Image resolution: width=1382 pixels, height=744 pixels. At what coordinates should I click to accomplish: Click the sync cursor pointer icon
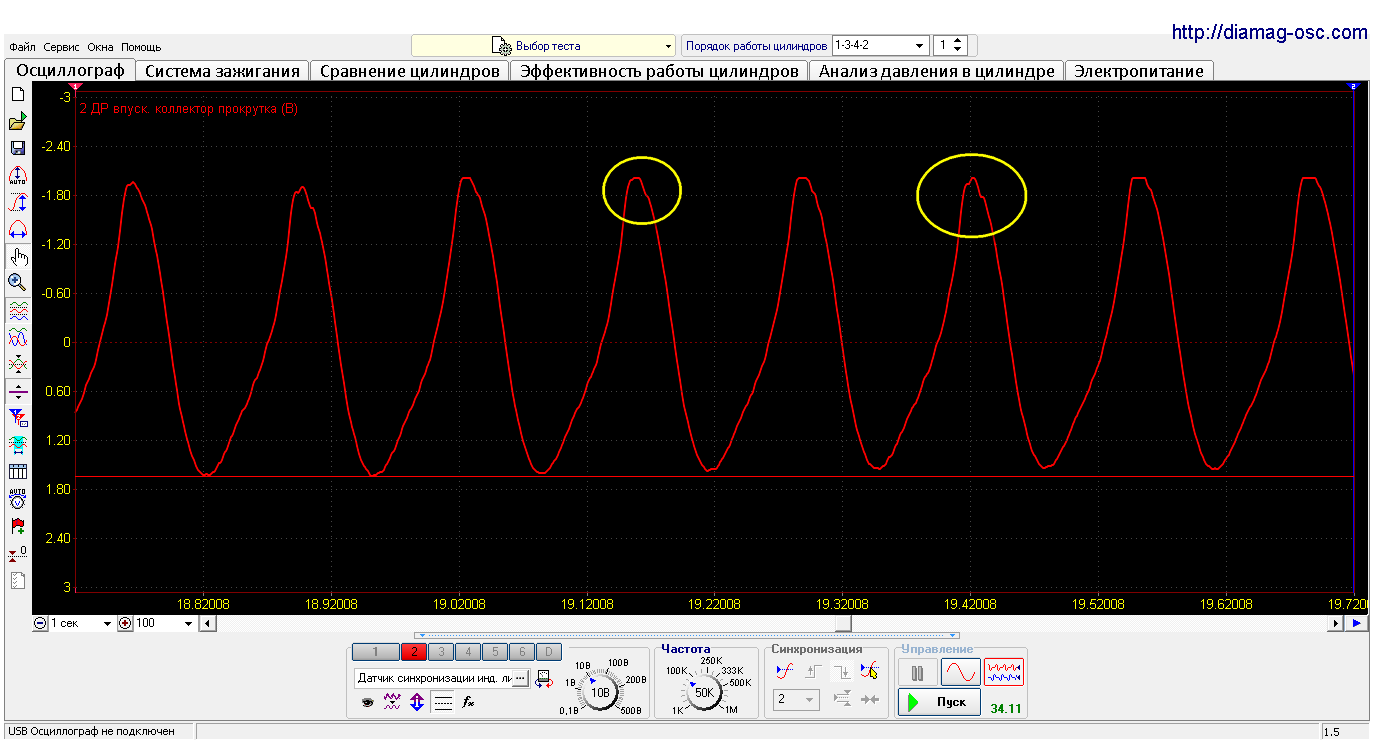870,672
